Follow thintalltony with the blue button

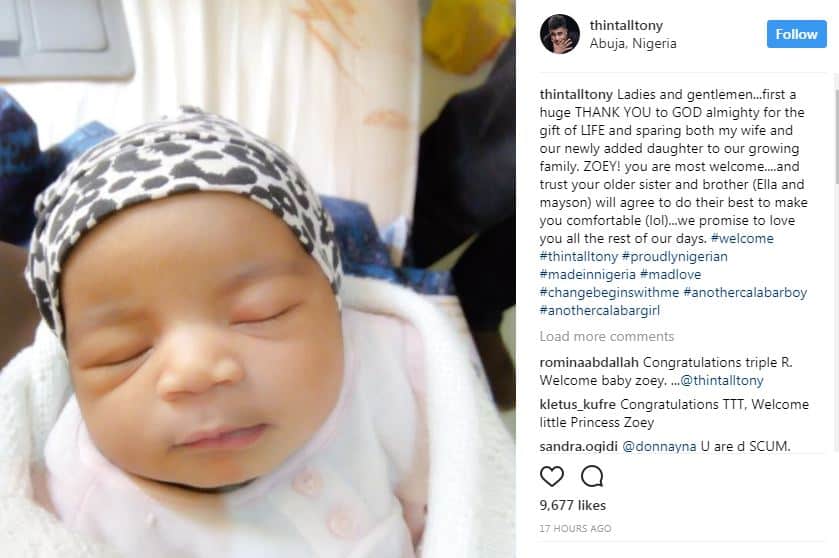click(x=796, y=34)
